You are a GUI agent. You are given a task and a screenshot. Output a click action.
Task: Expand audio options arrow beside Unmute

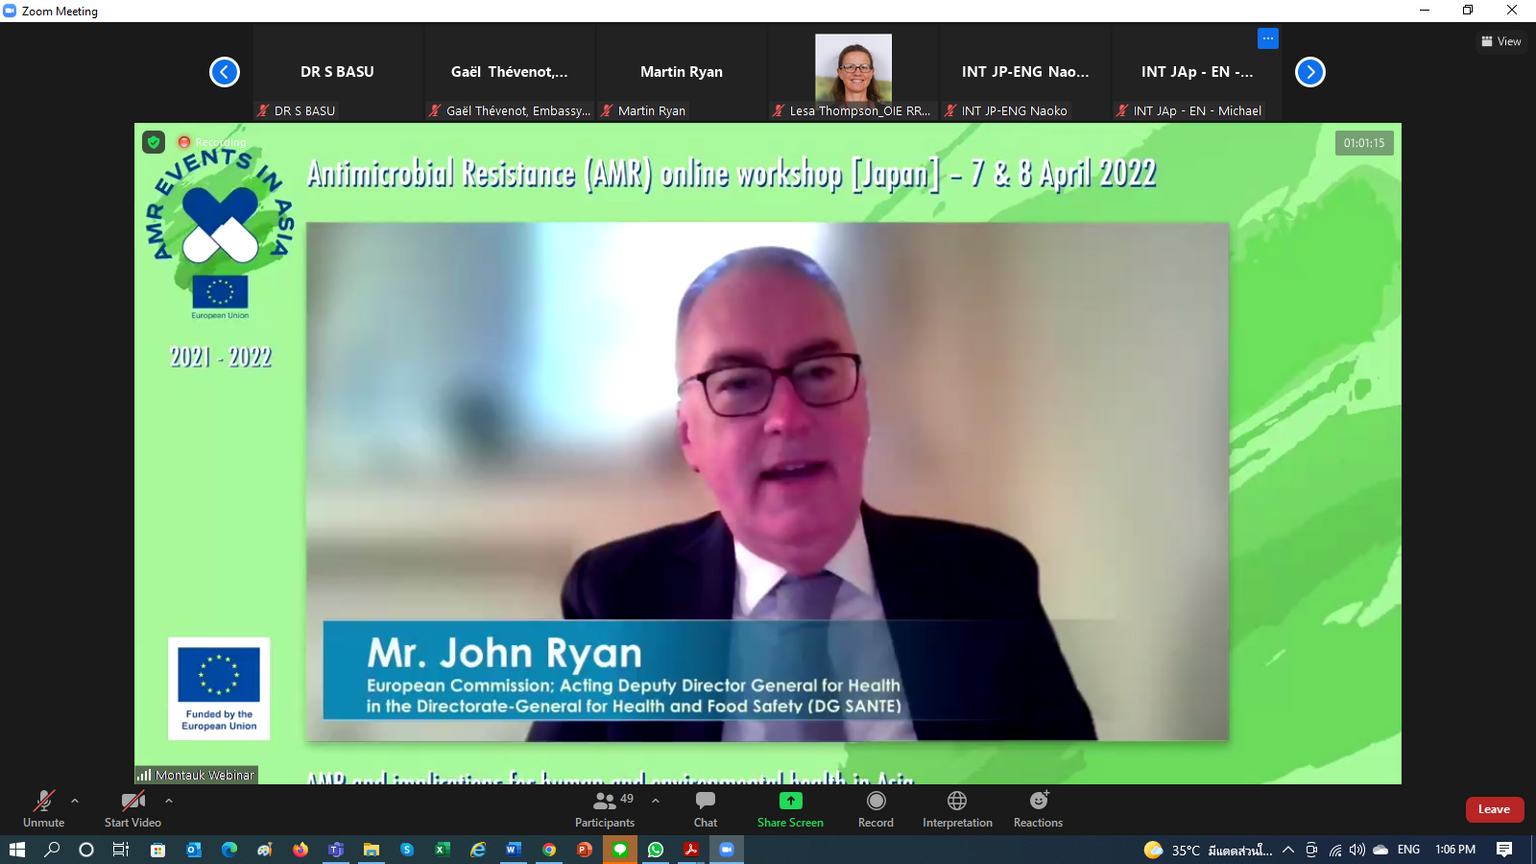pos(75,800)
